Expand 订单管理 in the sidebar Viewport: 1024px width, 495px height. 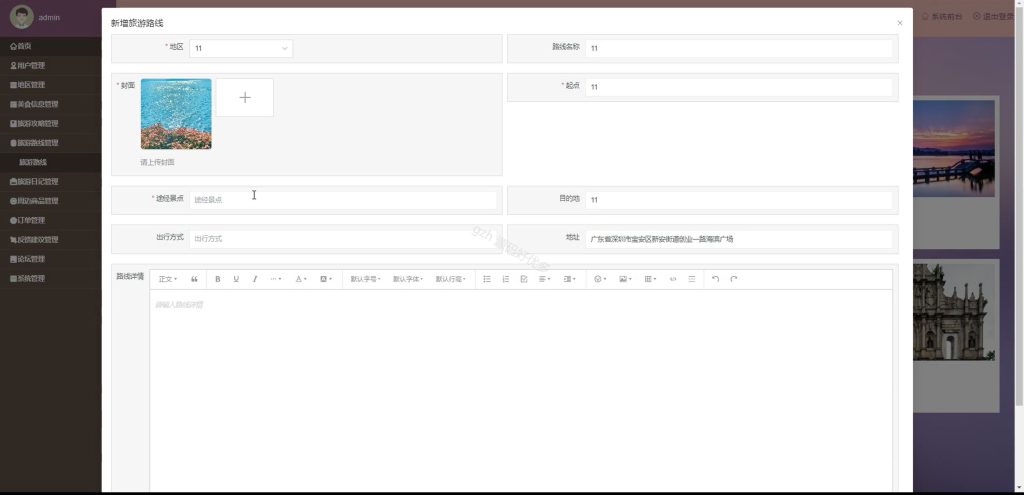50,220
